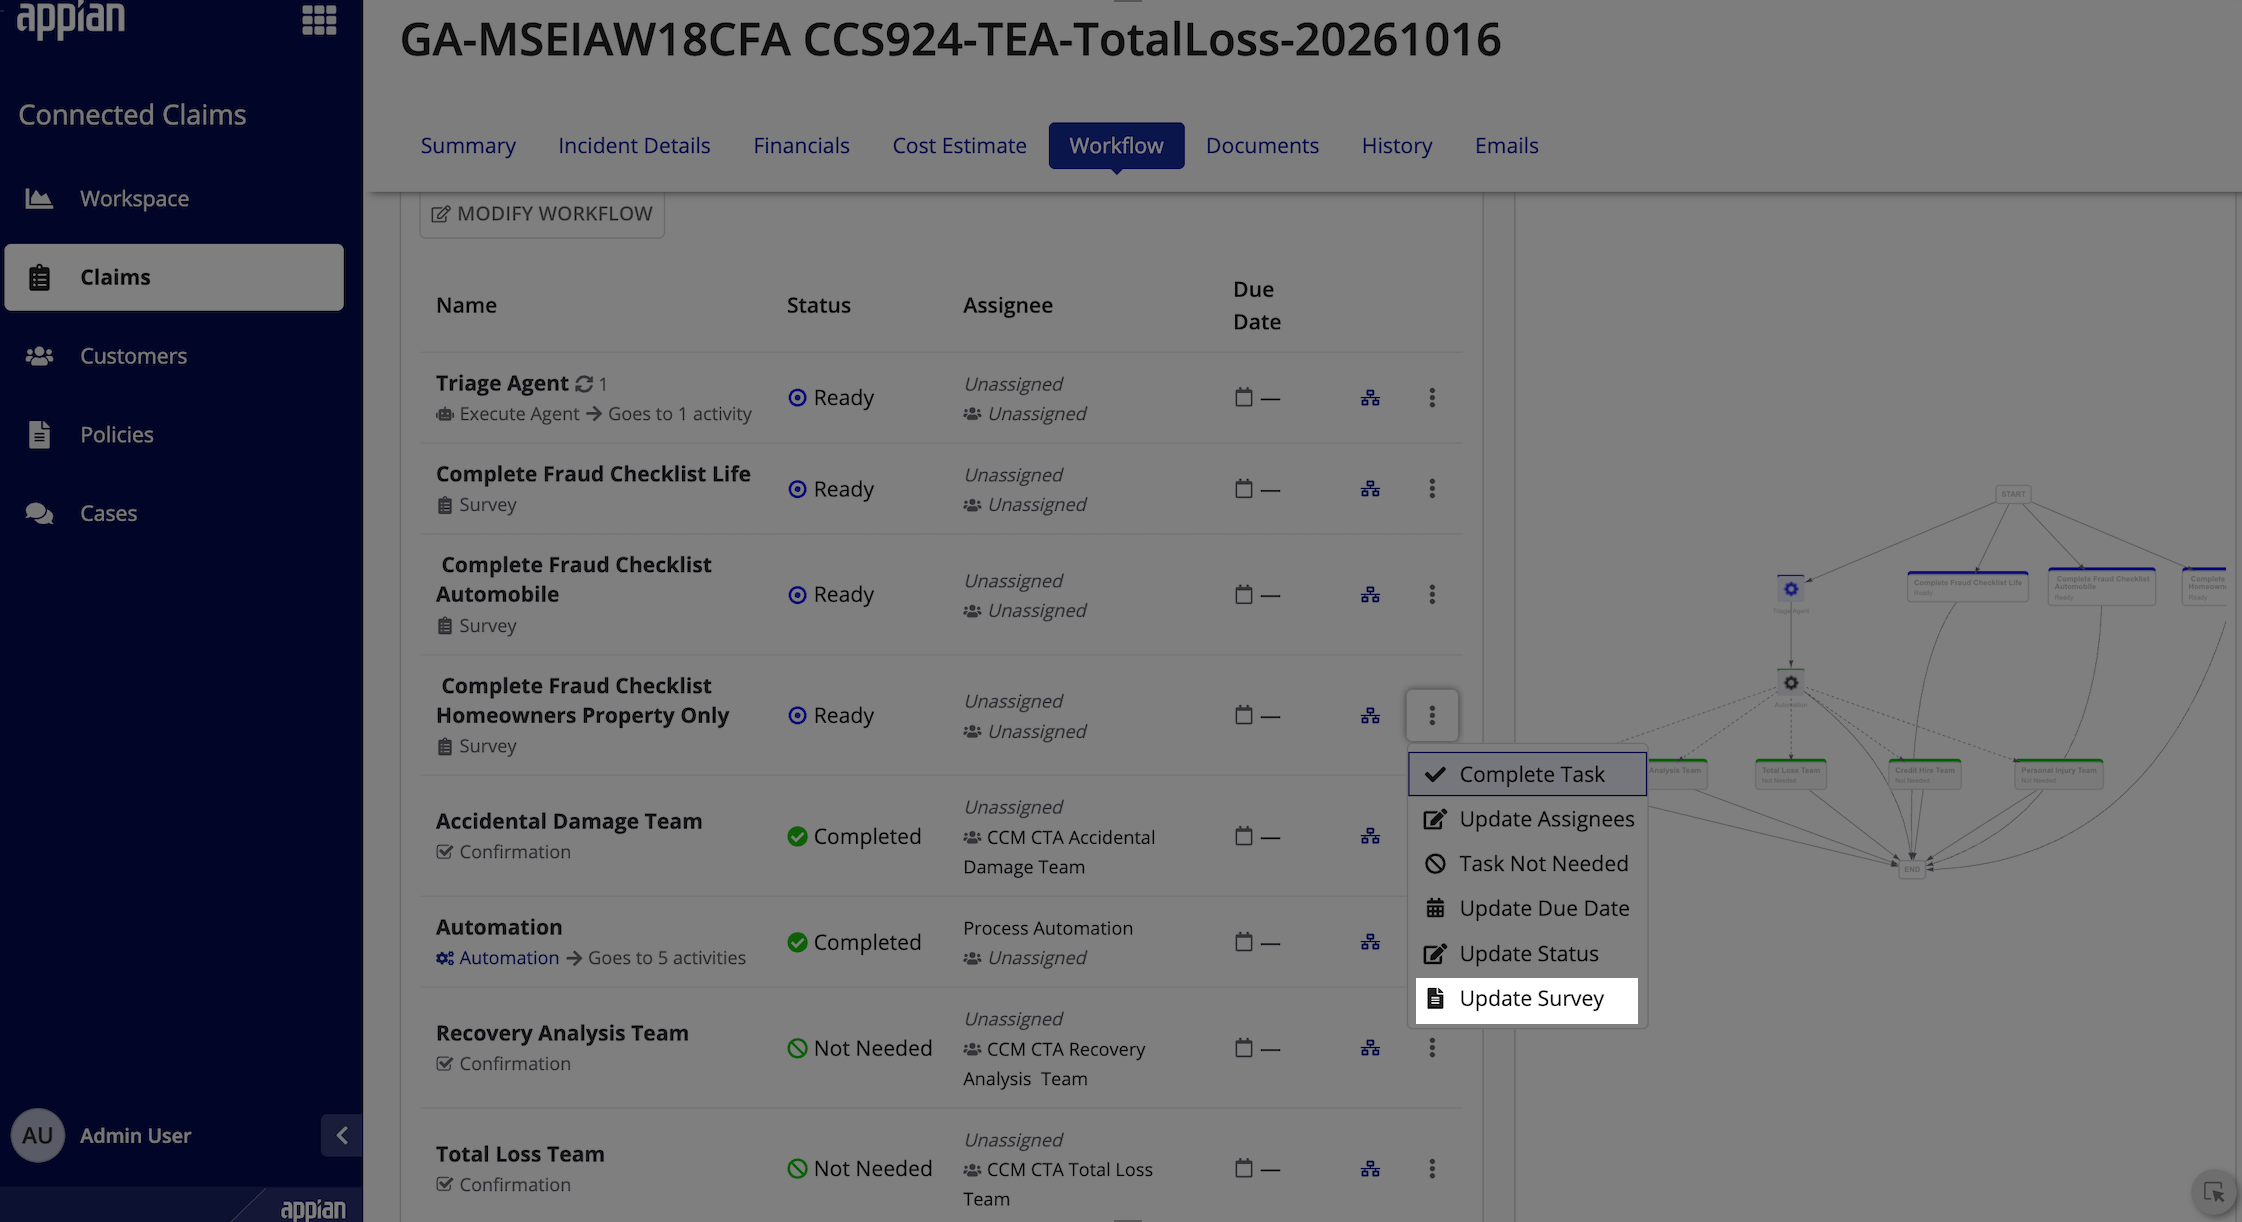Image resolution: width=2242 pixels, height=1222 pixels.
Task: Click the Automation link under Automation task
Action: [508, 958]
